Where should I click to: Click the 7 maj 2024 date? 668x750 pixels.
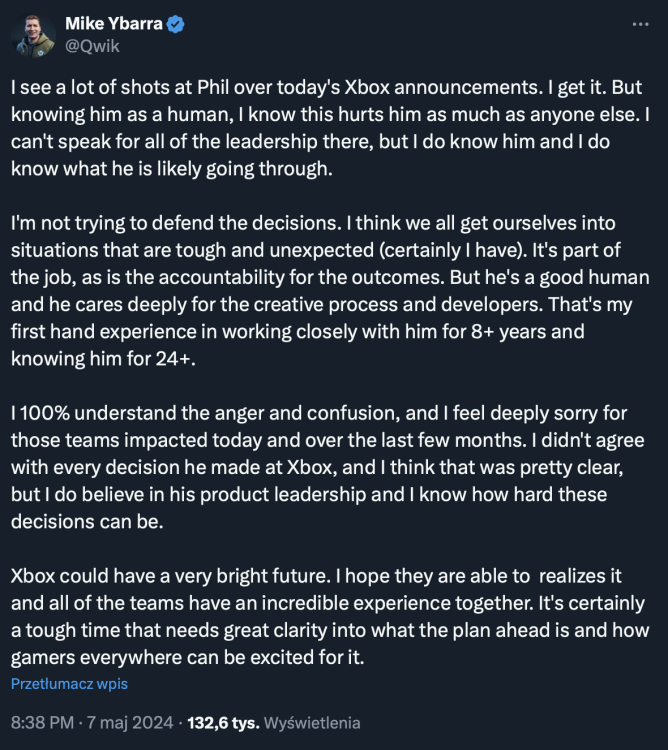[130, 723]
